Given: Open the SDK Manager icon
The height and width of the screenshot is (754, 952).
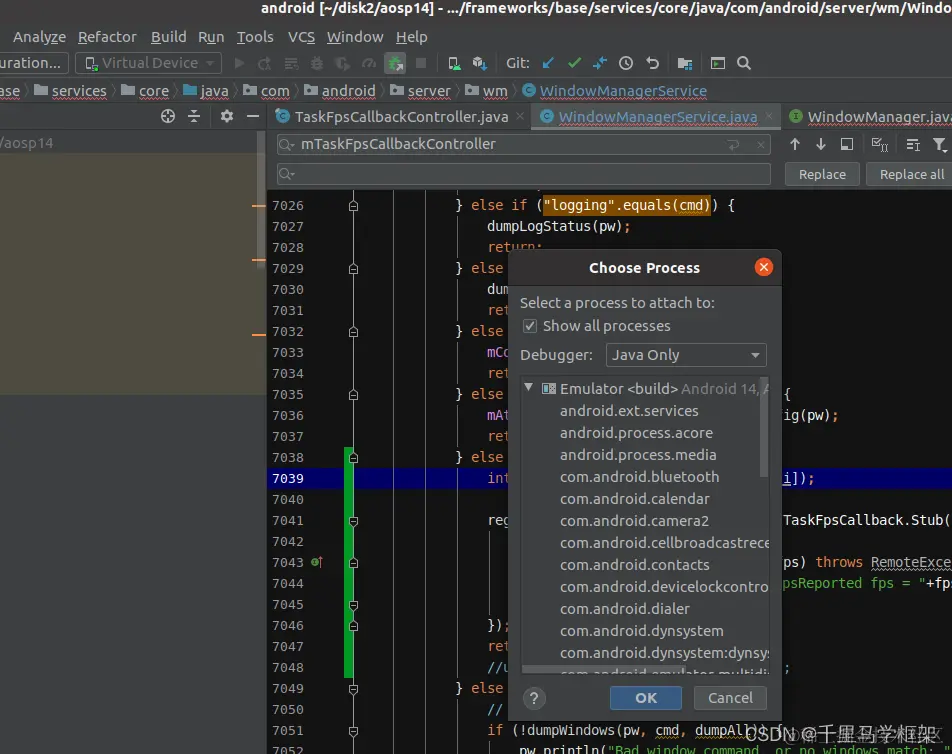Looking at the screenshot, I should (x=480, y=63).
